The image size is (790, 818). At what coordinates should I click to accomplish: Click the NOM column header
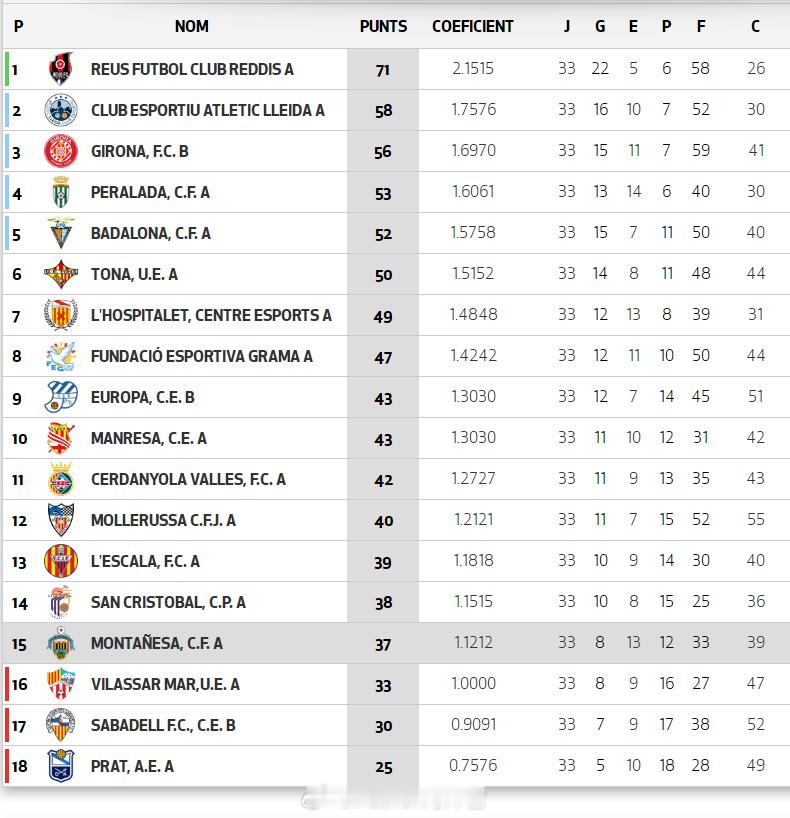coord(192,26)
